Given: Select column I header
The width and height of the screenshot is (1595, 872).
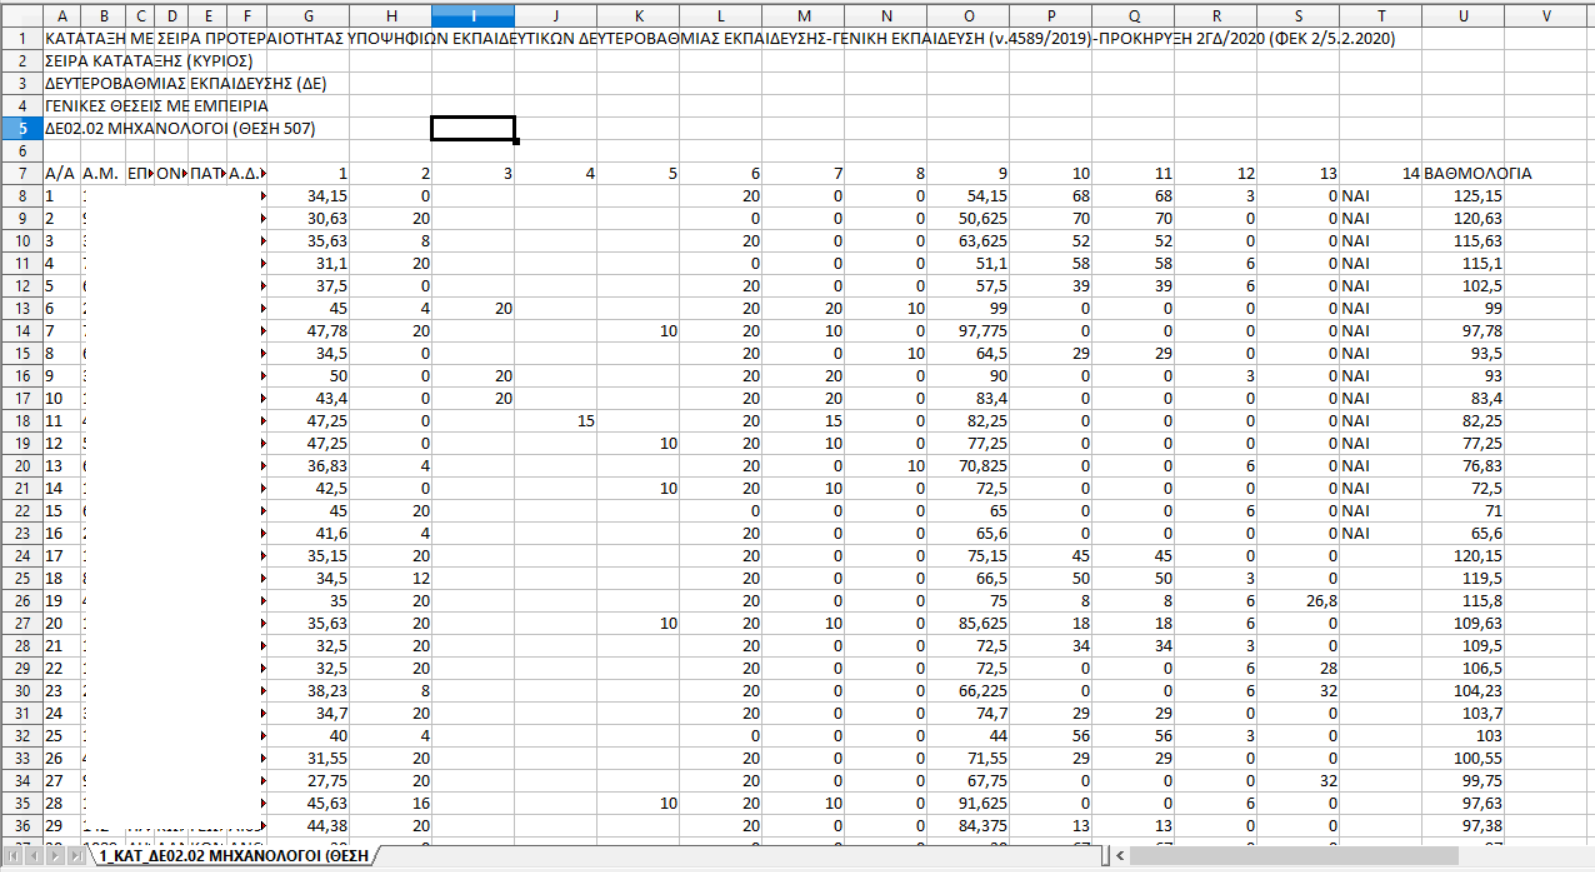Looking at the screenshot, I should pos(473,16).
